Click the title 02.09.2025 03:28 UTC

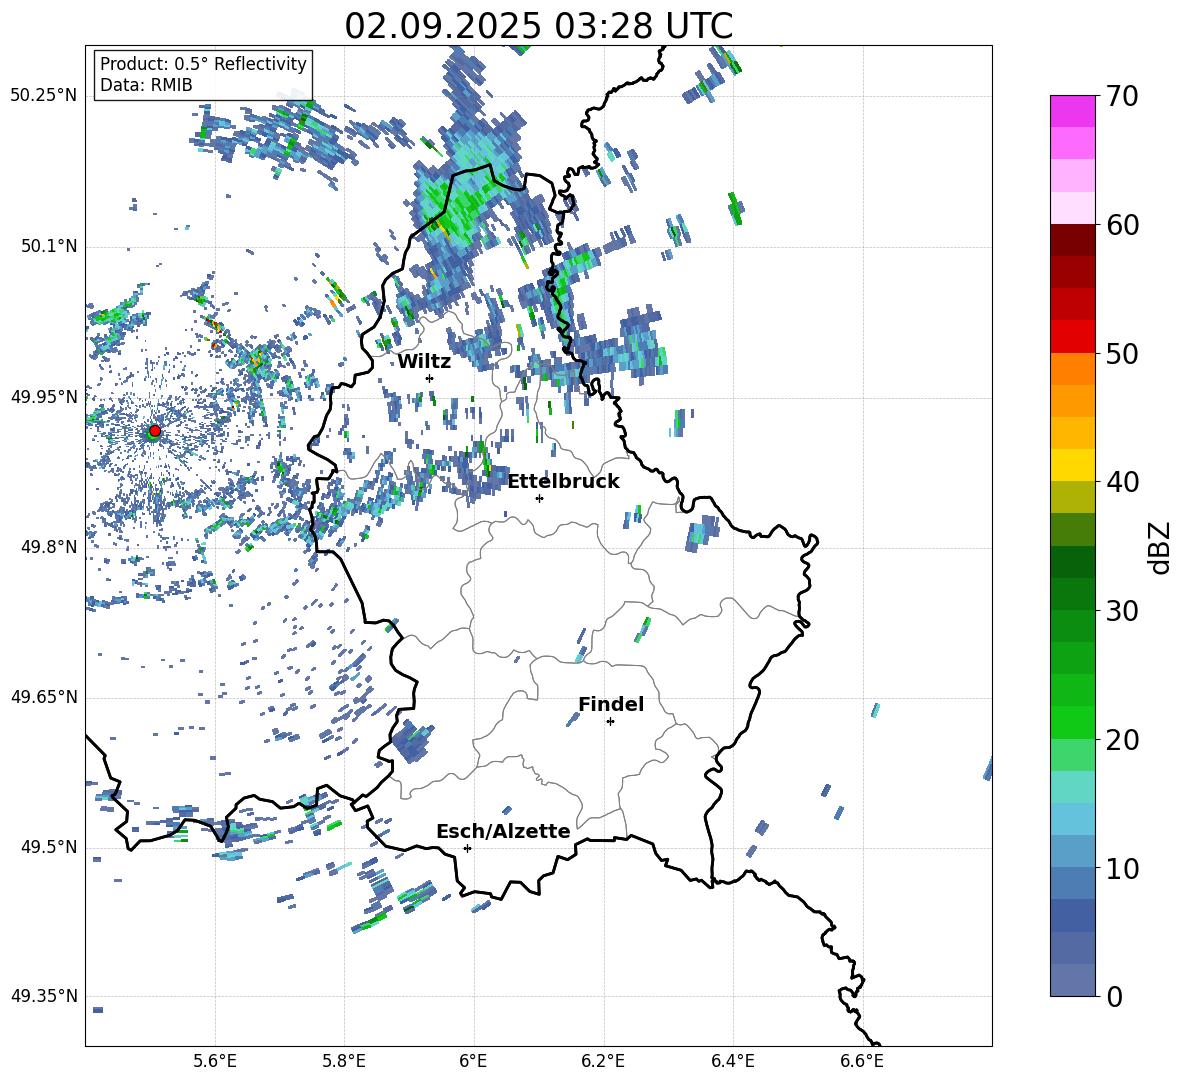tap(539, 26)
